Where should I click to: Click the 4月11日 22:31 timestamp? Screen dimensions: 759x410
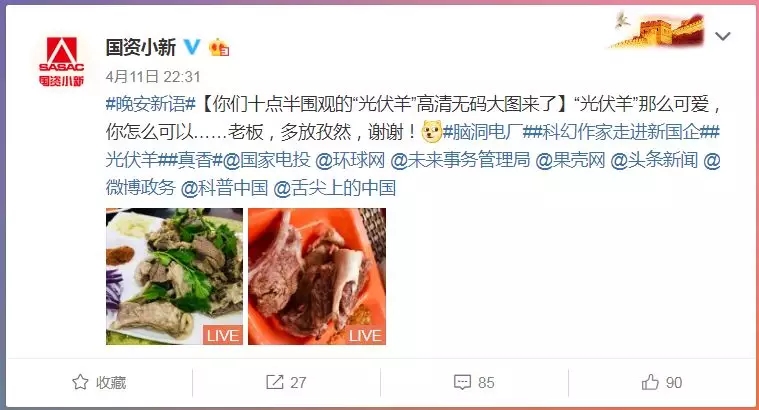pyautogui.click(x=153, y=76)
